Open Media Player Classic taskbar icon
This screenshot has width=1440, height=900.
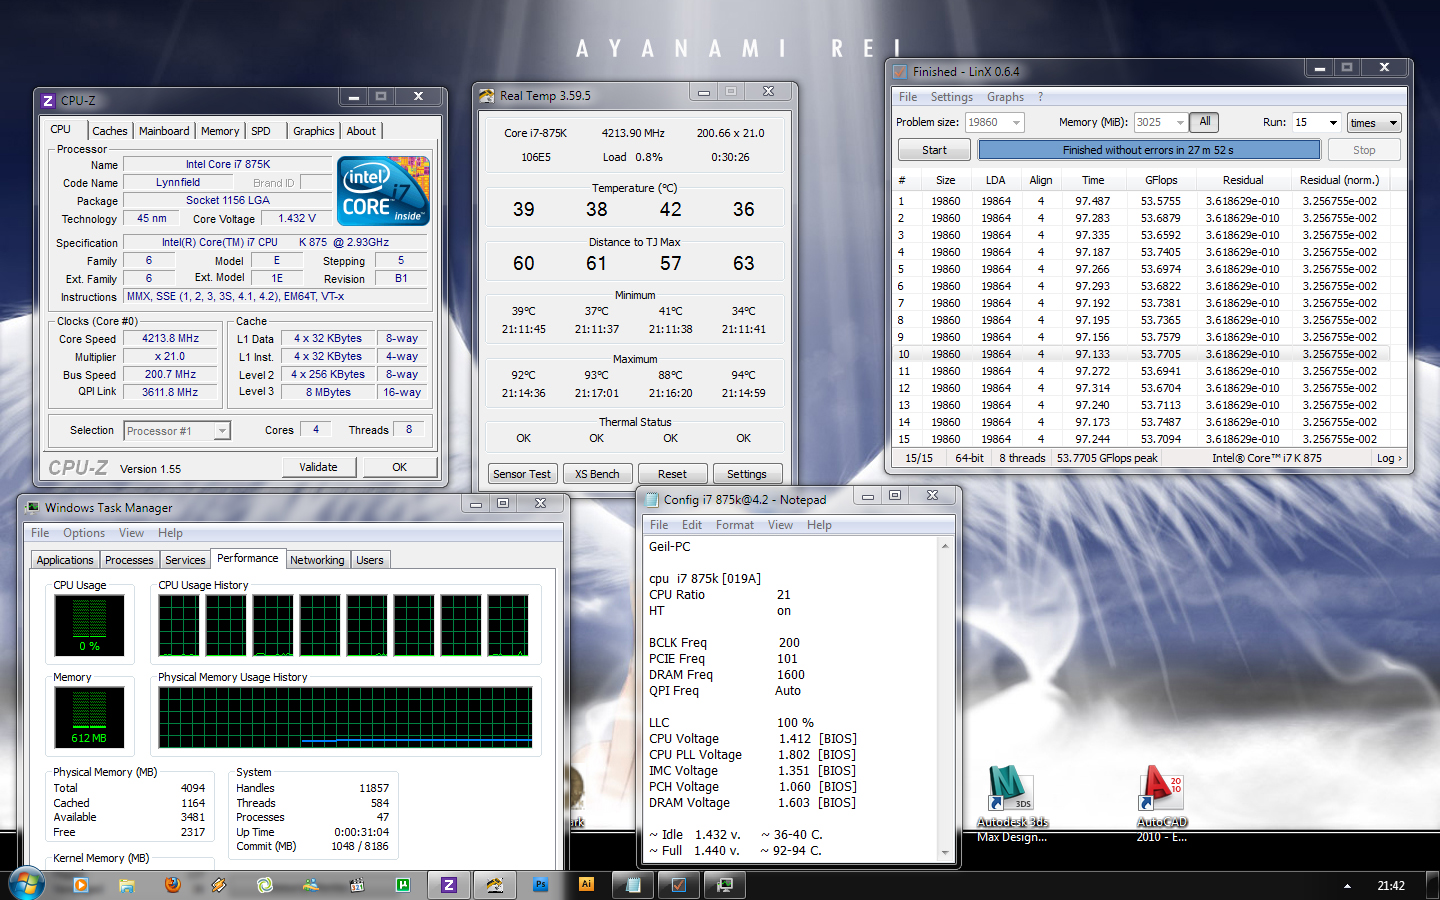[357, 885]
